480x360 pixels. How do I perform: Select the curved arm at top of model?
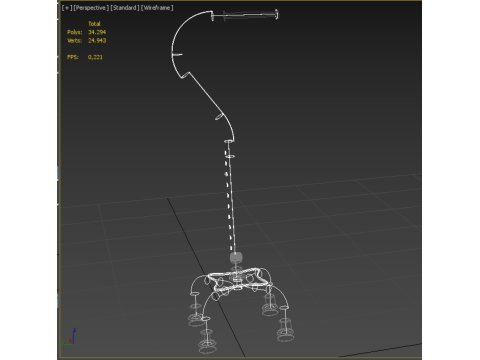(x=174, y=47)
